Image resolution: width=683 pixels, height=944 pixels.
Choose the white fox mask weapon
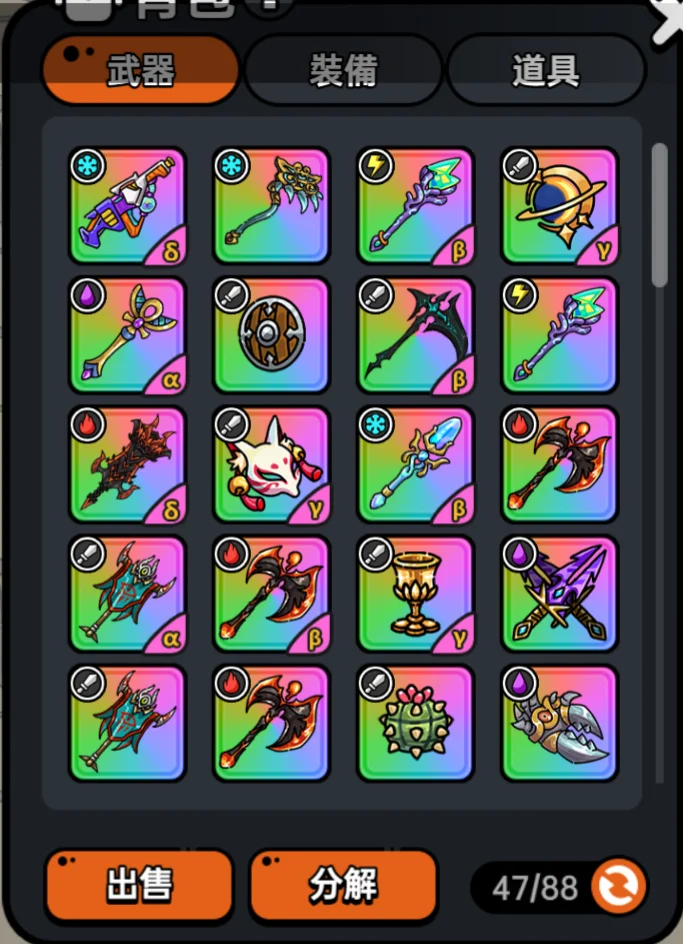(x=271, y=465)
